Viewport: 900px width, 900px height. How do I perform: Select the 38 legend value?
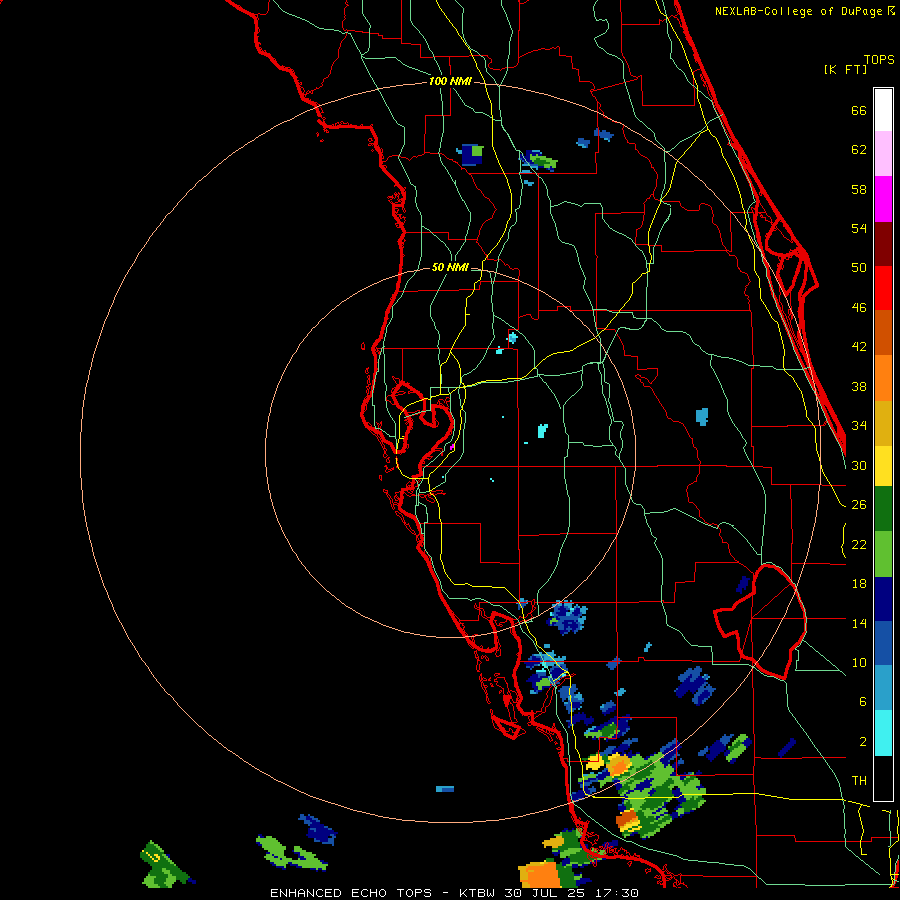pos(859,386)
